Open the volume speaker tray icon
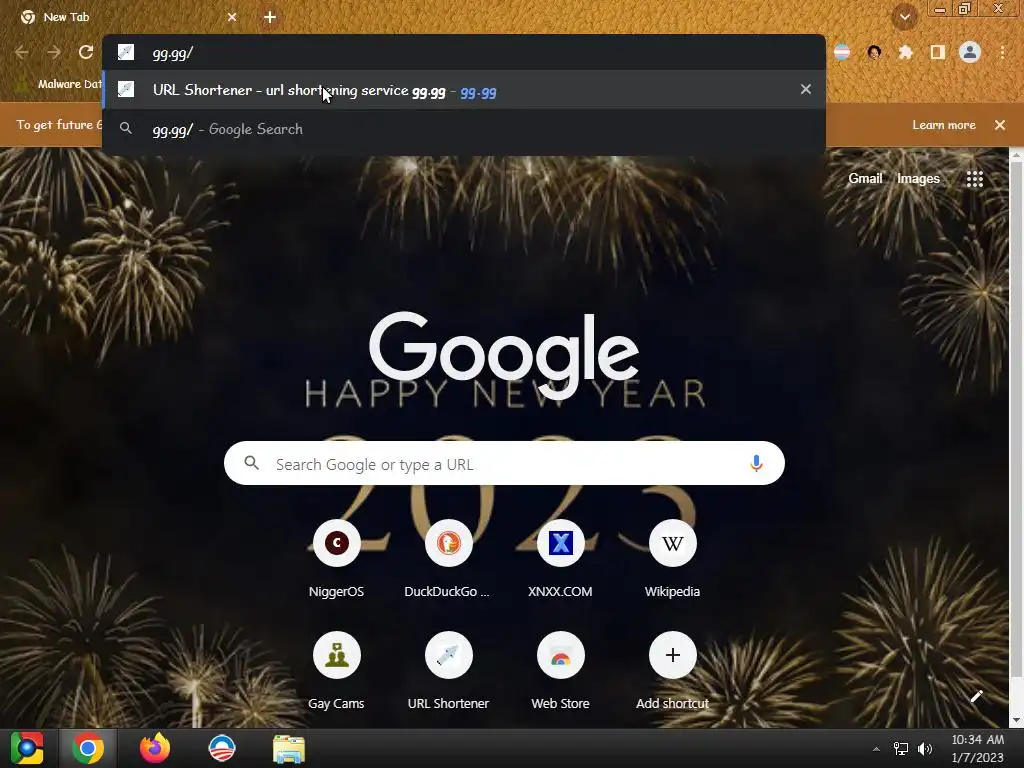 (x=925, y=749)
